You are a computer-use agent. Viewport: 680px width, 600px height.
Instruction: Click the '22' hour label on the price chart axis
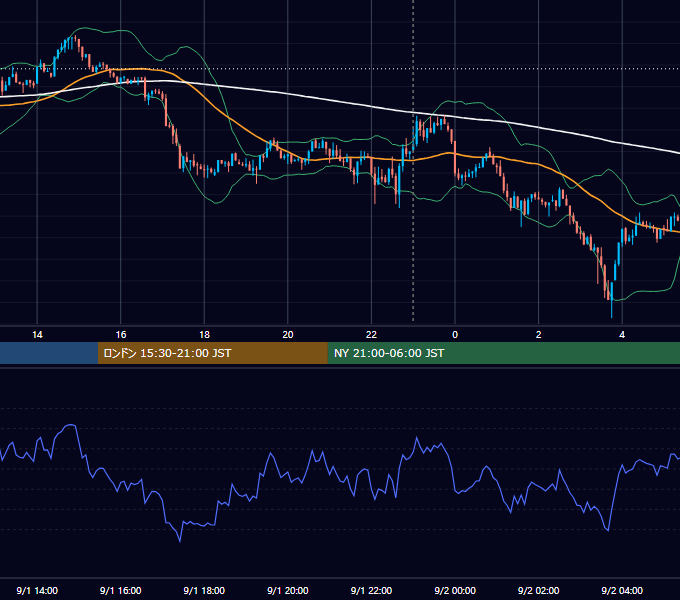point(371,335)
